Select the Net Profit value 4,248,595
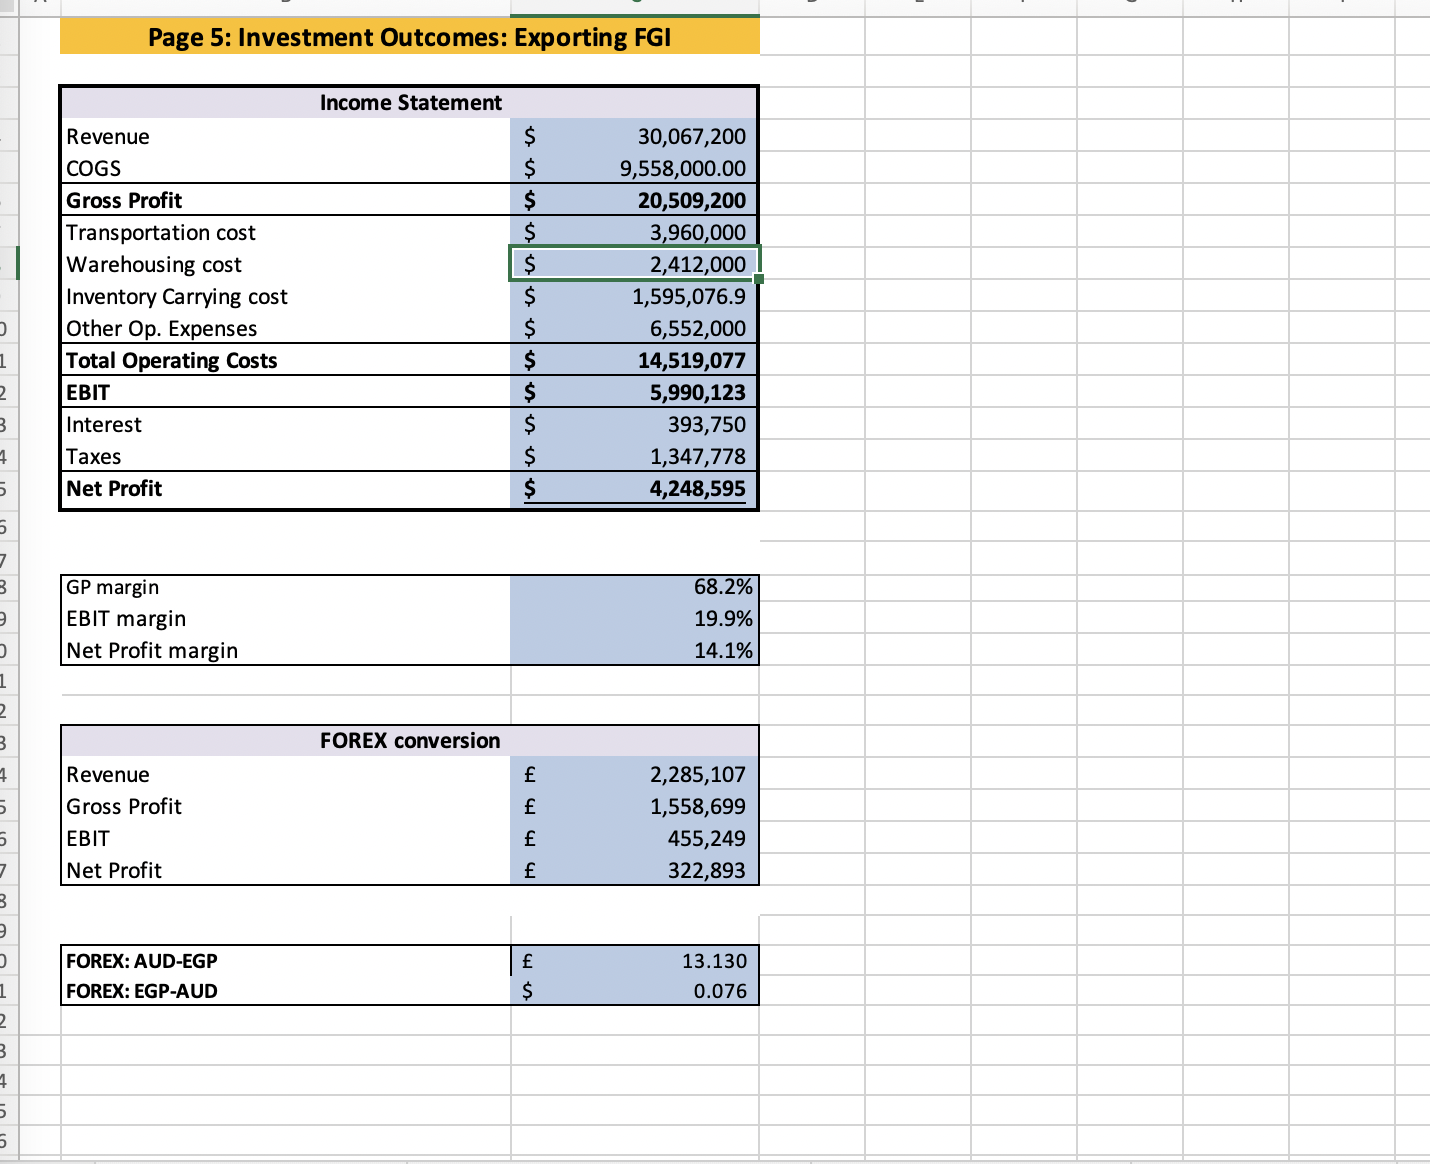The image size is (1430, 1164). 698,489
